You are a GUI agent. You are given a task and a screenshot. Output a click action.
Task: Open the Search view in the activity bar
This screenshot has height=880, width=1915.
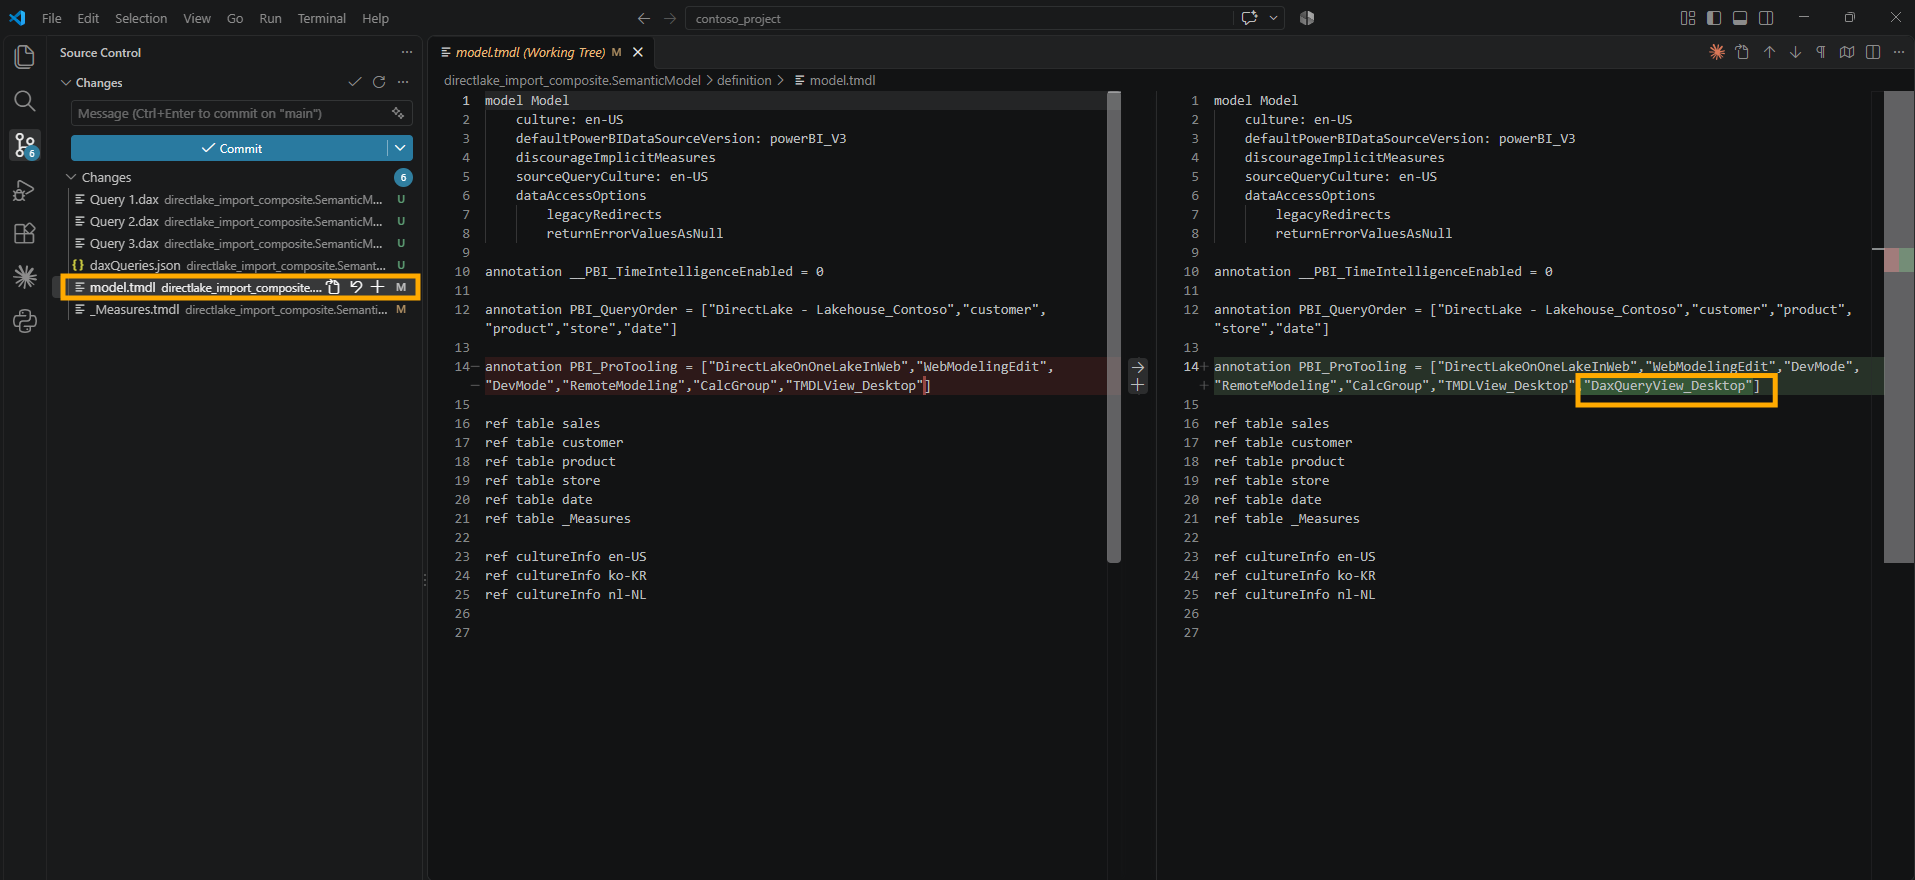click(25, 101)
